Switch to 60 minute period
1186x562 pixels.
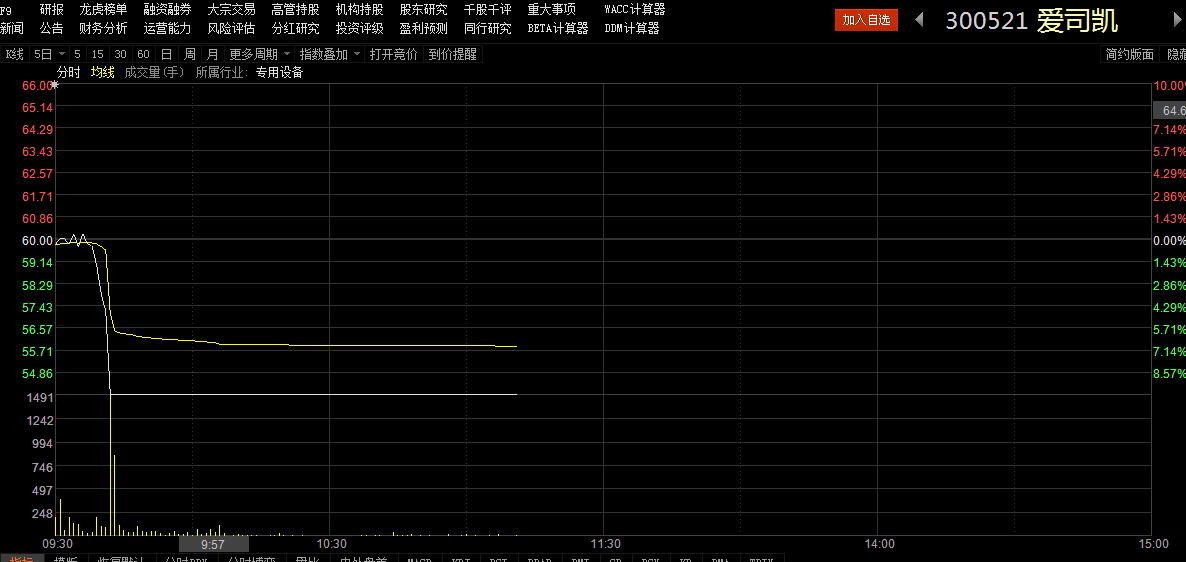click(x=143, y=54)
